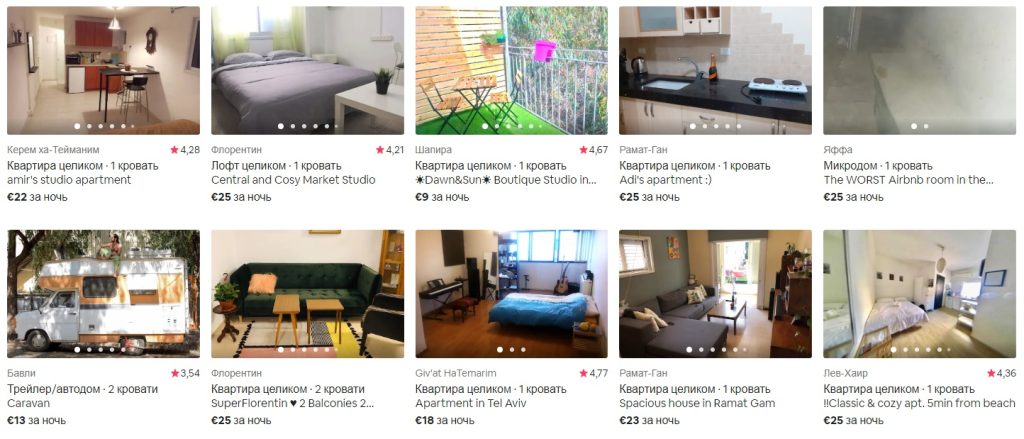Click the 4,36 star rating of Classic & cozy apt
The image size is (1024, 439).
(x=1001, y=373)
